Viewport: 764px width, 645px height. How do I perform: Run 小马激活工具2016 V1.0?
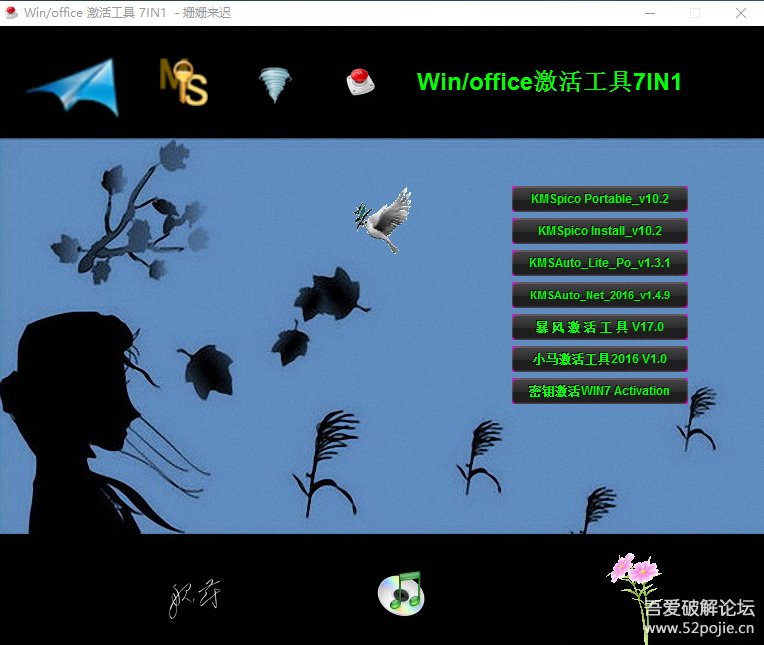tap(600, 359)
